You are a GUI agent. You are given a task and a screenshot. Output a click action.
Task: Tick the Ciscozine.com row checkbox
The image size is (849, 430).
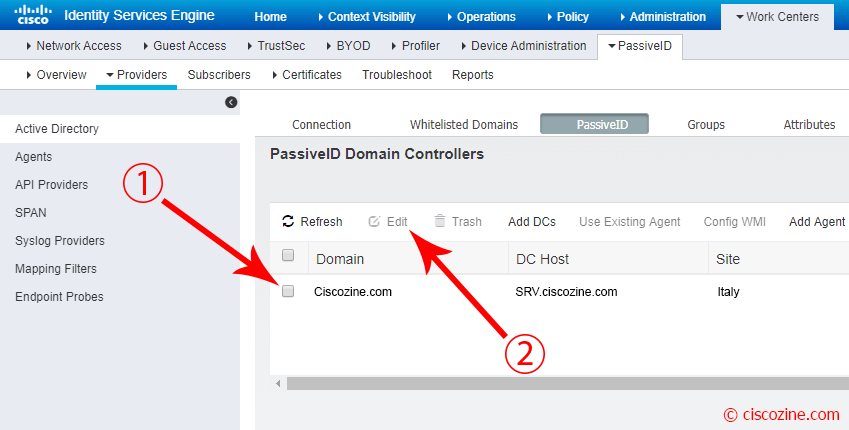(x=288, y=291)
